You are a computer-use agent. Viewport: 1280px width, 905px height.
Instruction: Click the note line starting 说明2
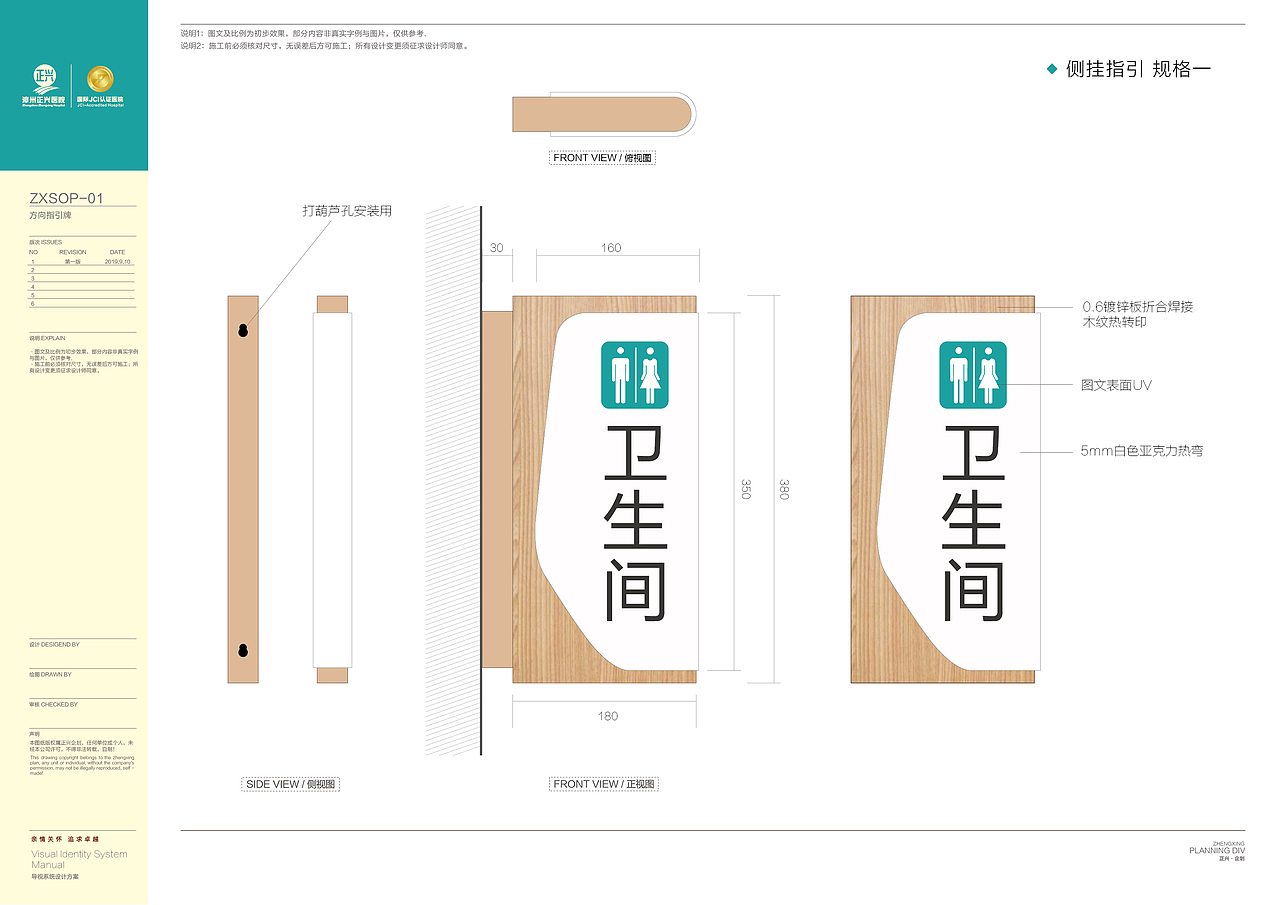coord(325,46)
